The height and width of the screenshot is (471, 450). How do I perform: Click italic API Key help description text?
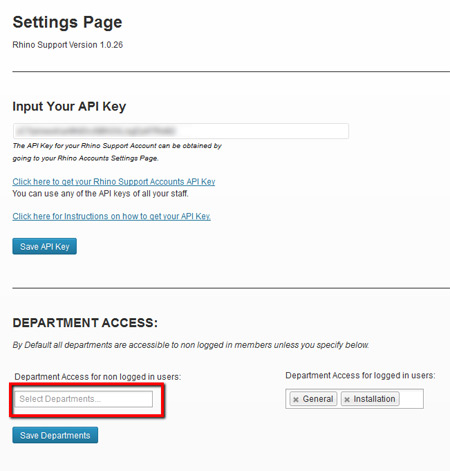(x=117, y=152)
